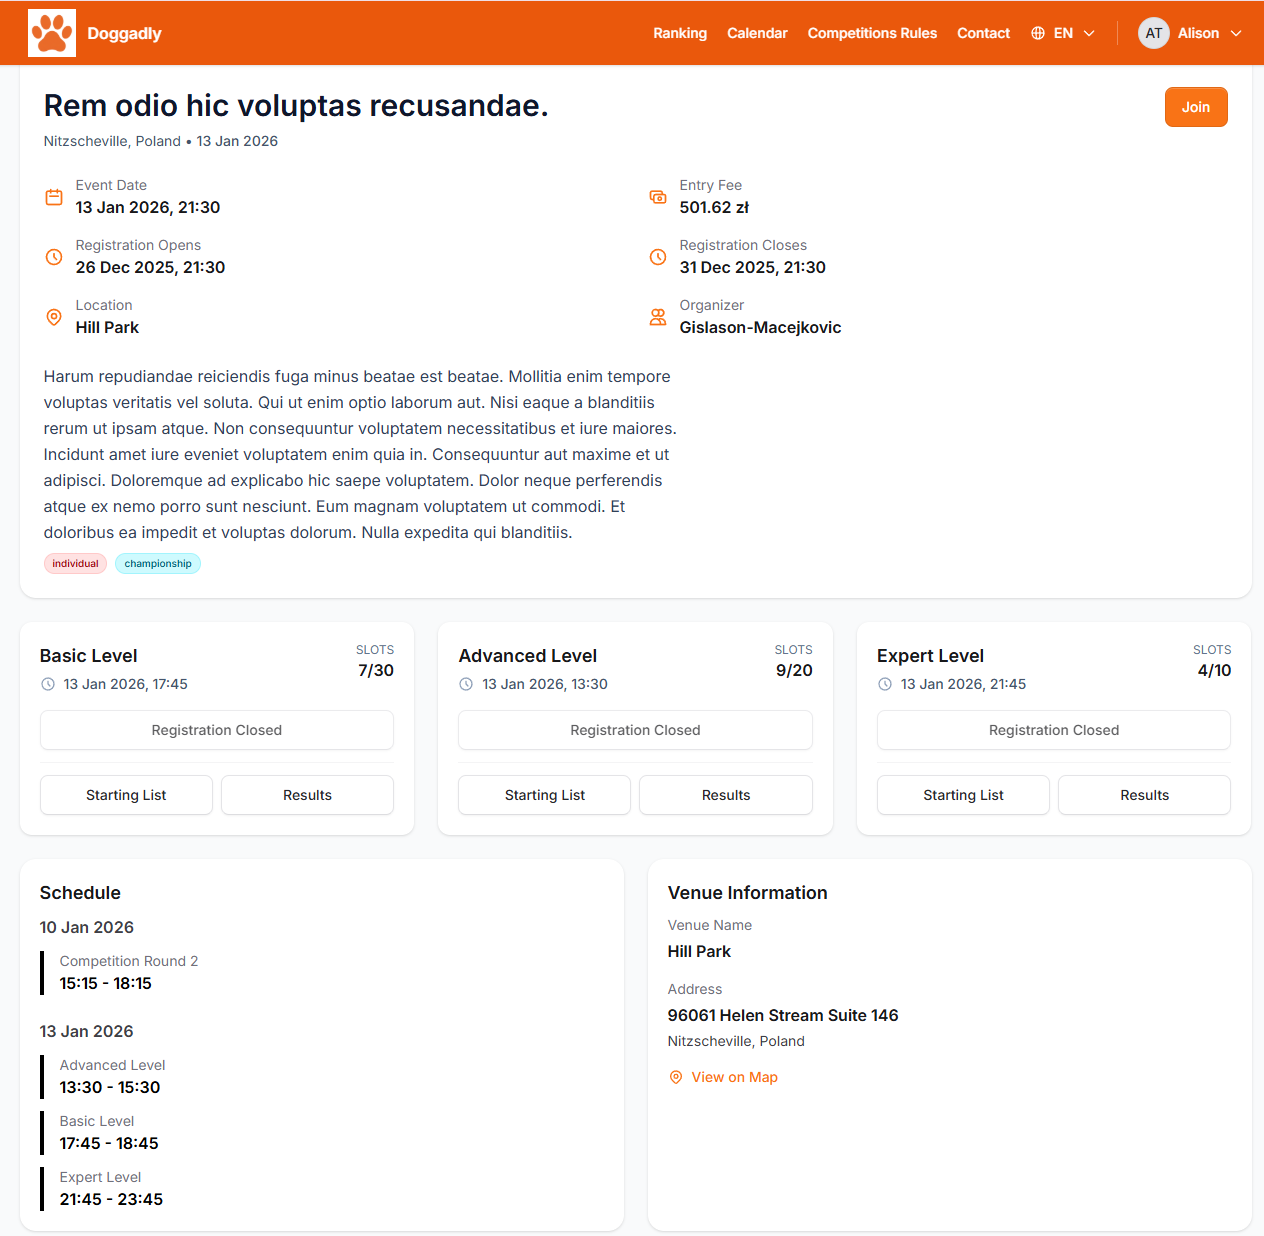Click the Registration Opens clock icon
The height and width of the screenshot is (1236, 1264).
(54, 257)
